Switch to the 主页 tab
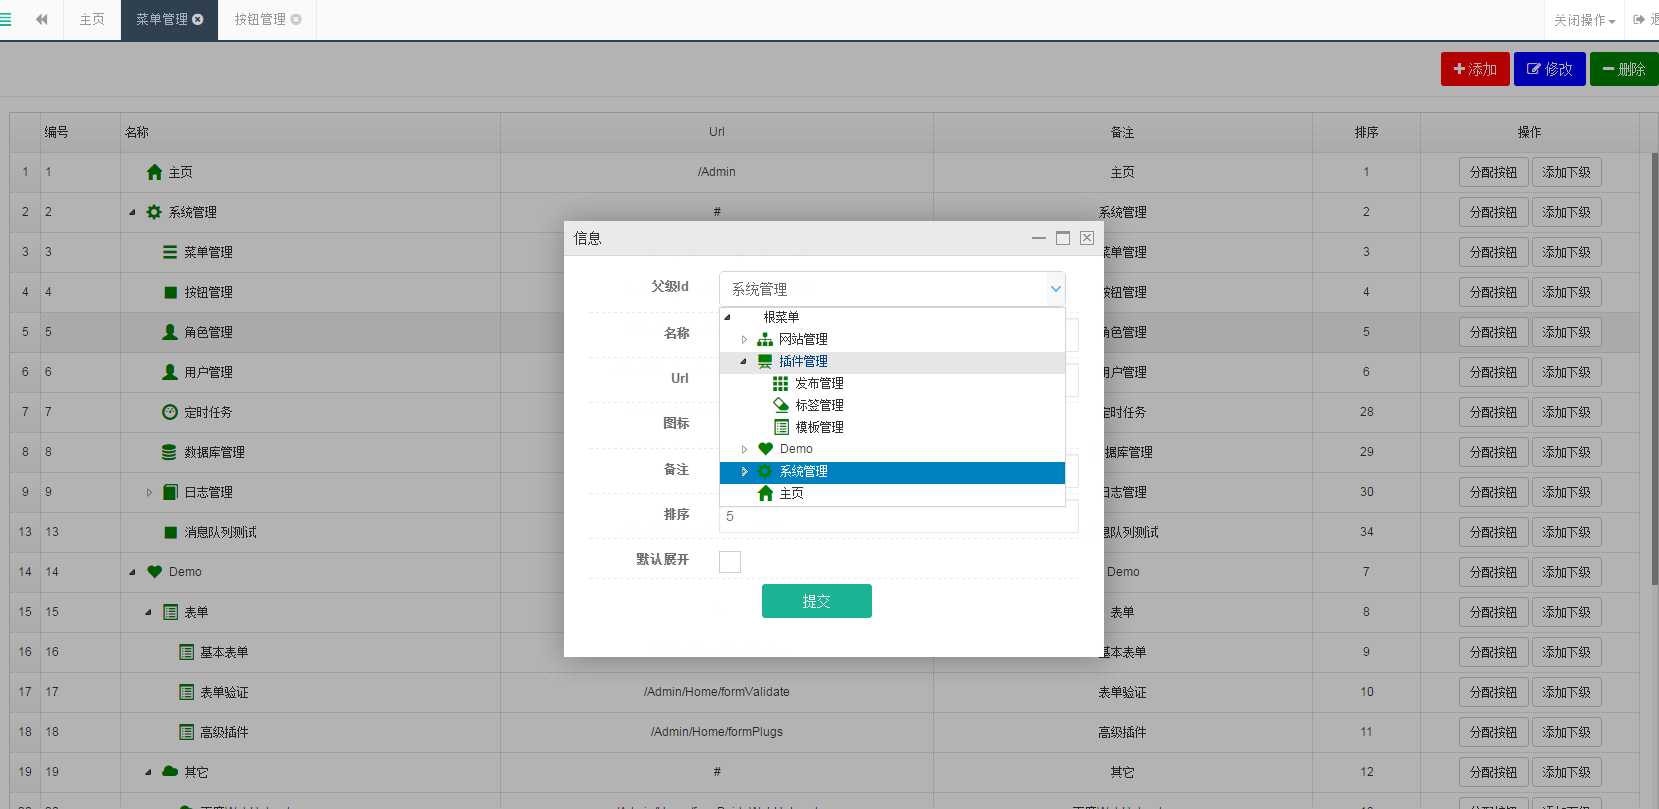This screenshot has width=1659, height=809. click(x=92, y=19)
